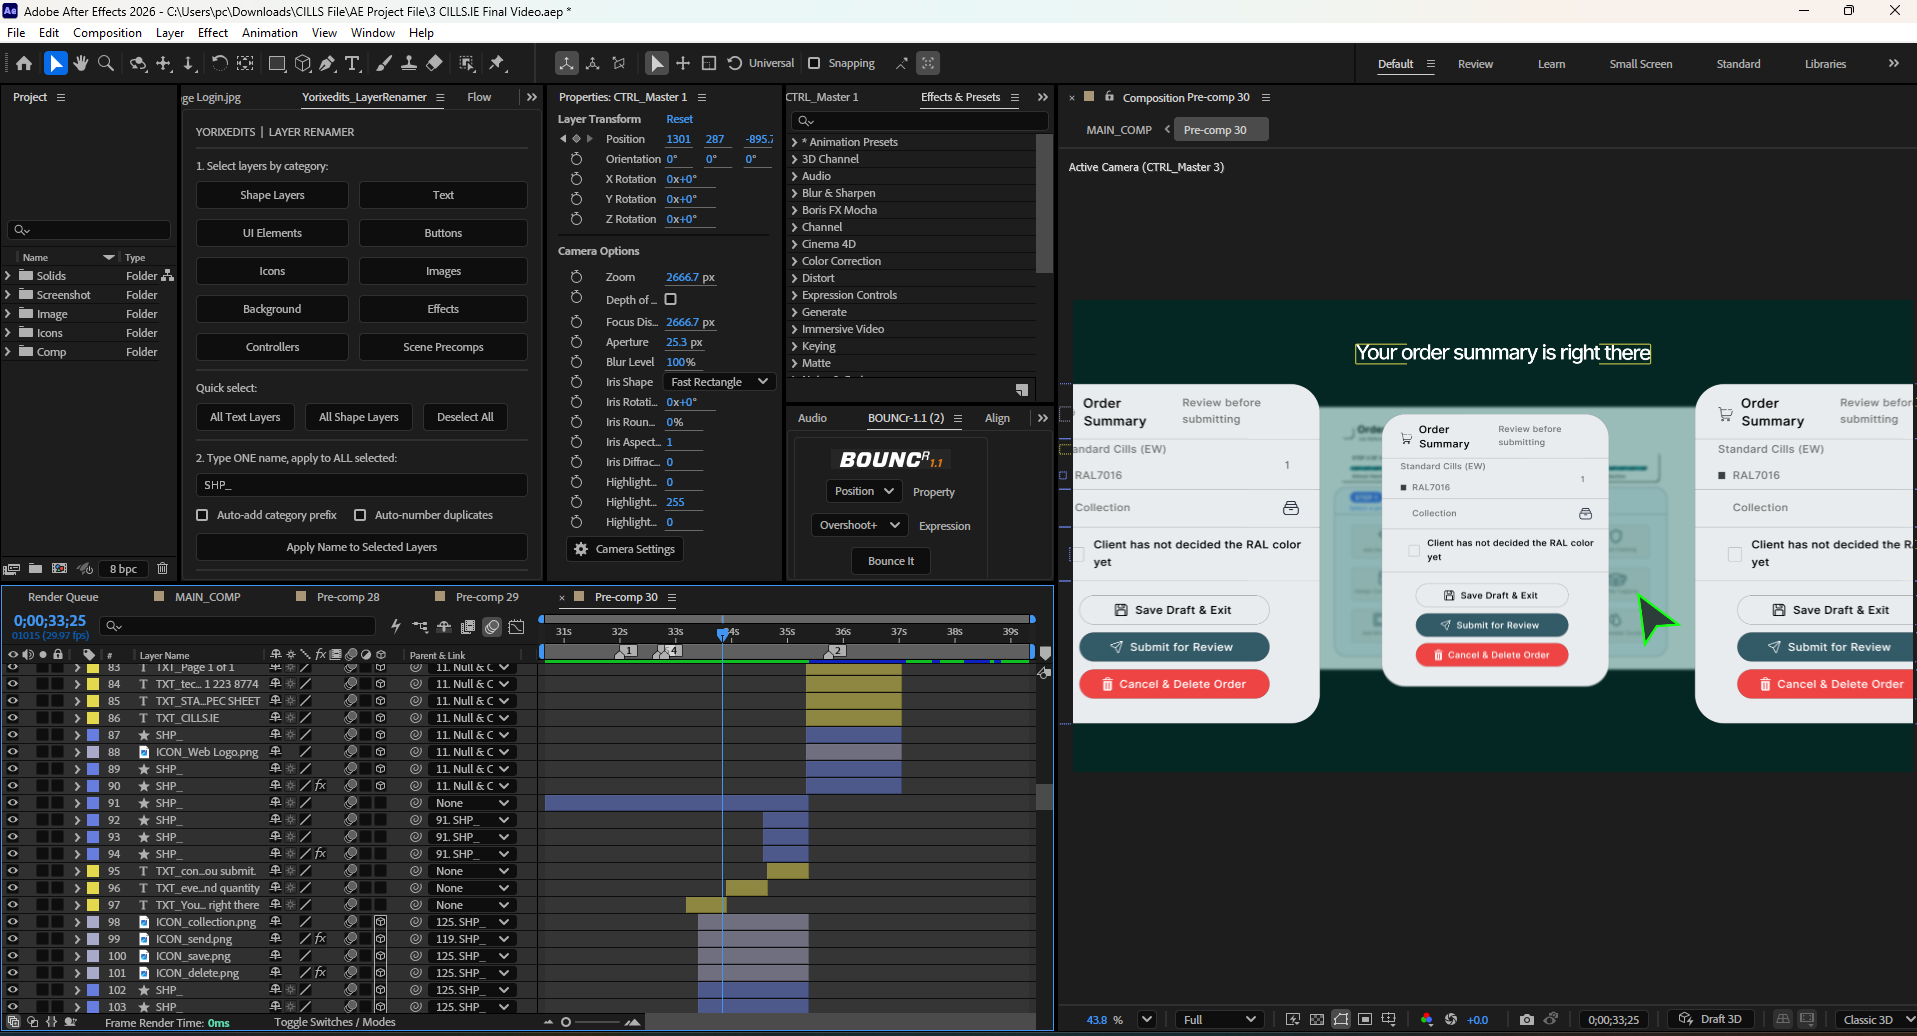Toggle visibility of layer 98 ICON_collection.png
This screenshot has height=1036, width=1917.
pyautogui.click(x=12, y=922)
